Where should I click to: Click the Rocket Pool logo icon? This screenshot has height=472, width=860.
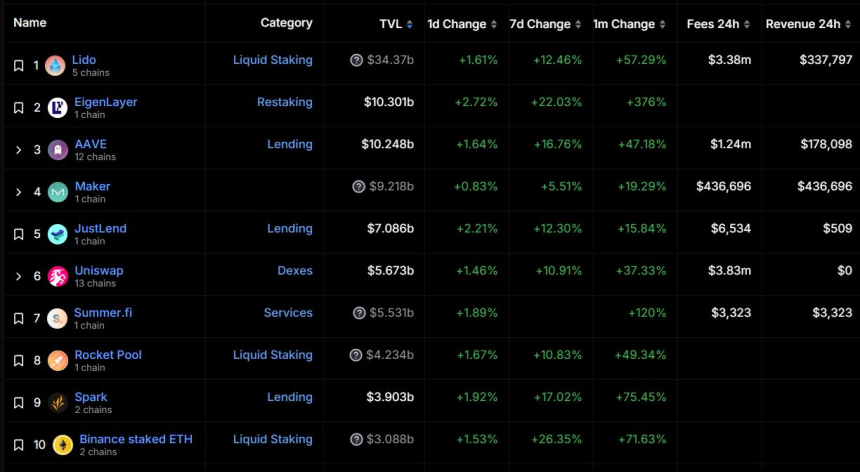pyautogui.click(x=58, y=360)
